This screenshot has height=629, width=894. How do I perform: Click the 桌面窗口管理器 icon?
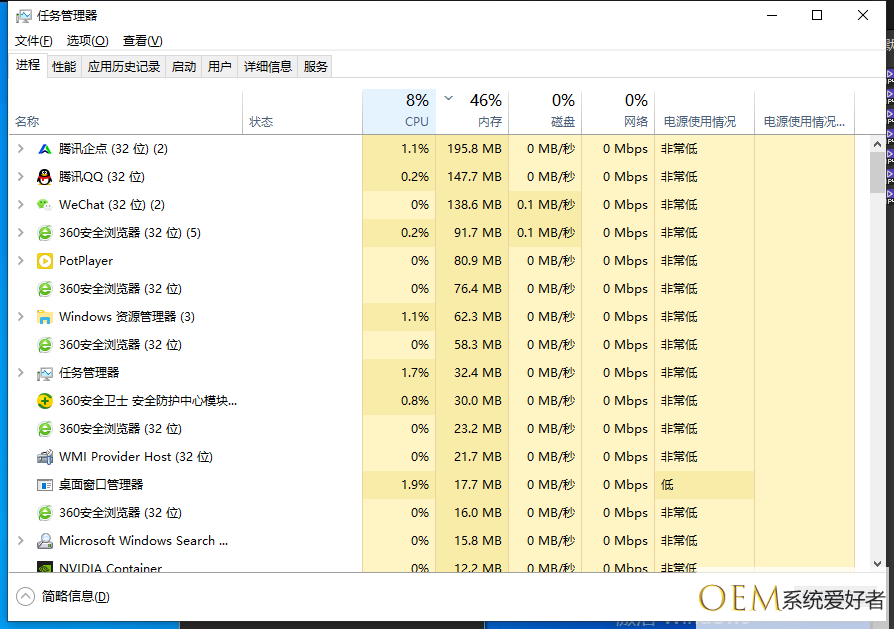[44, 485]
